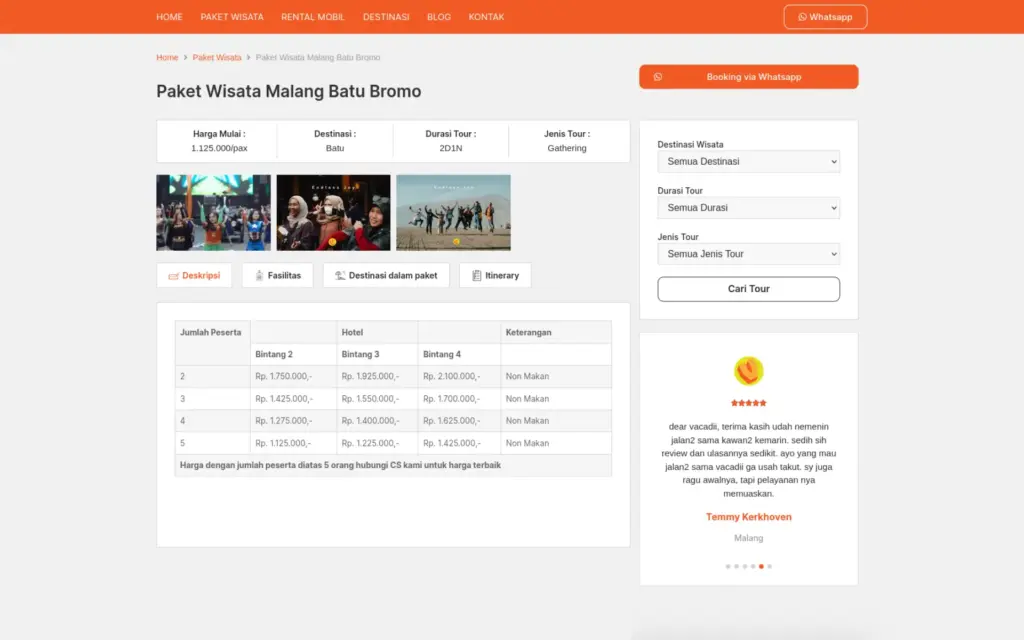1024x640 pixels.
Task: Click the reviewer avatar logo in testimonial
Action: (x=748, y=371)
